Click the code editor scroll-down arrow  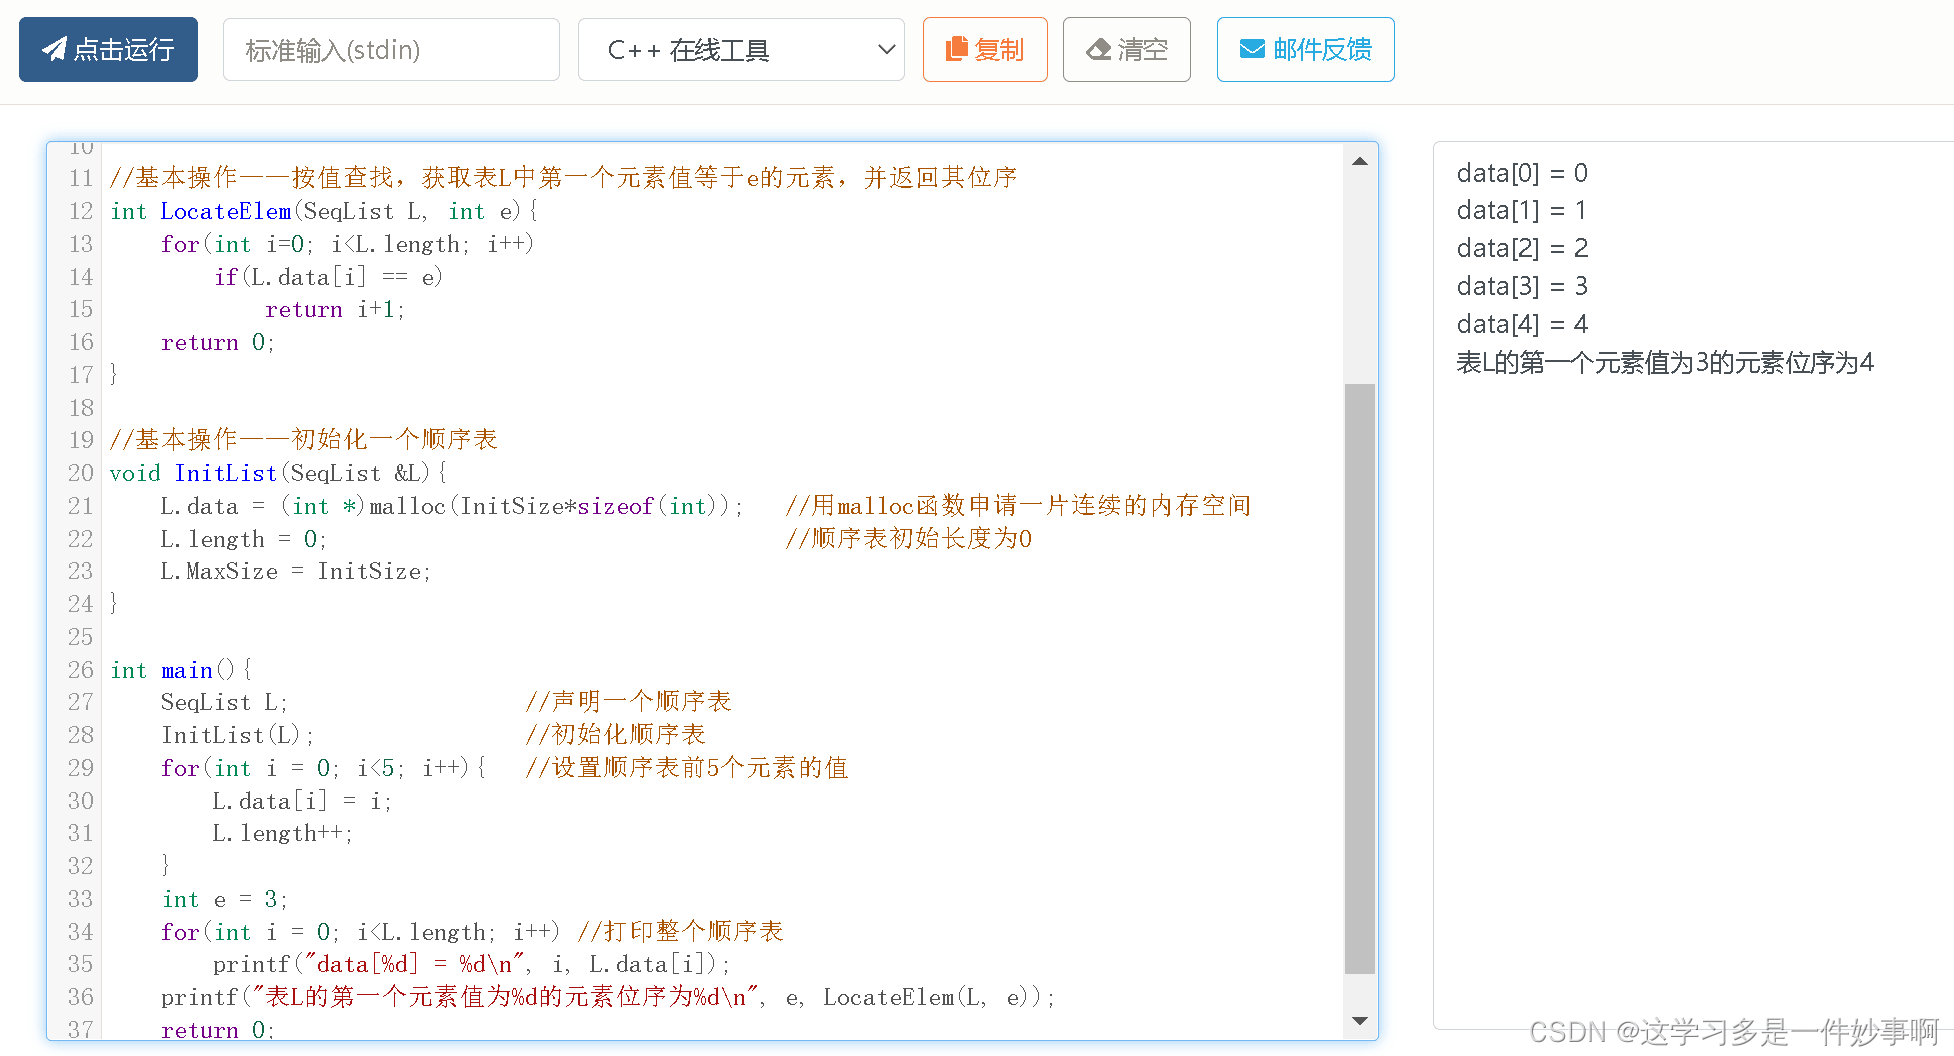[1360, 1021]
